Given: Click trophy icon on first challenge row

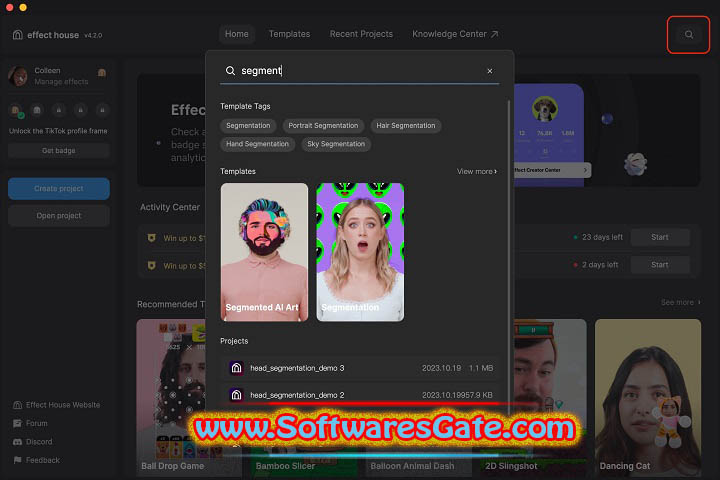Looking at the screenshot, I should tap(152, 238).
